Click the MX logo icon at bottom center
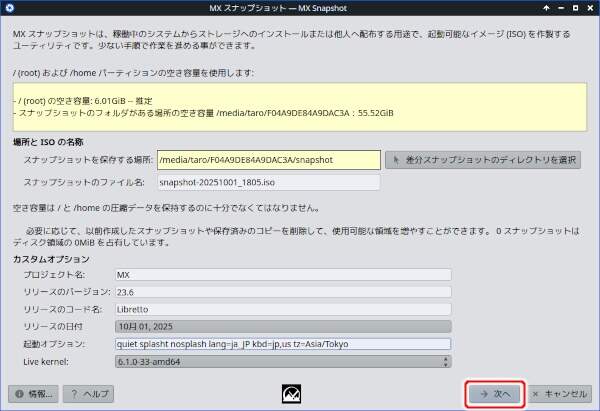600x411 pixels. pos(293,393)
